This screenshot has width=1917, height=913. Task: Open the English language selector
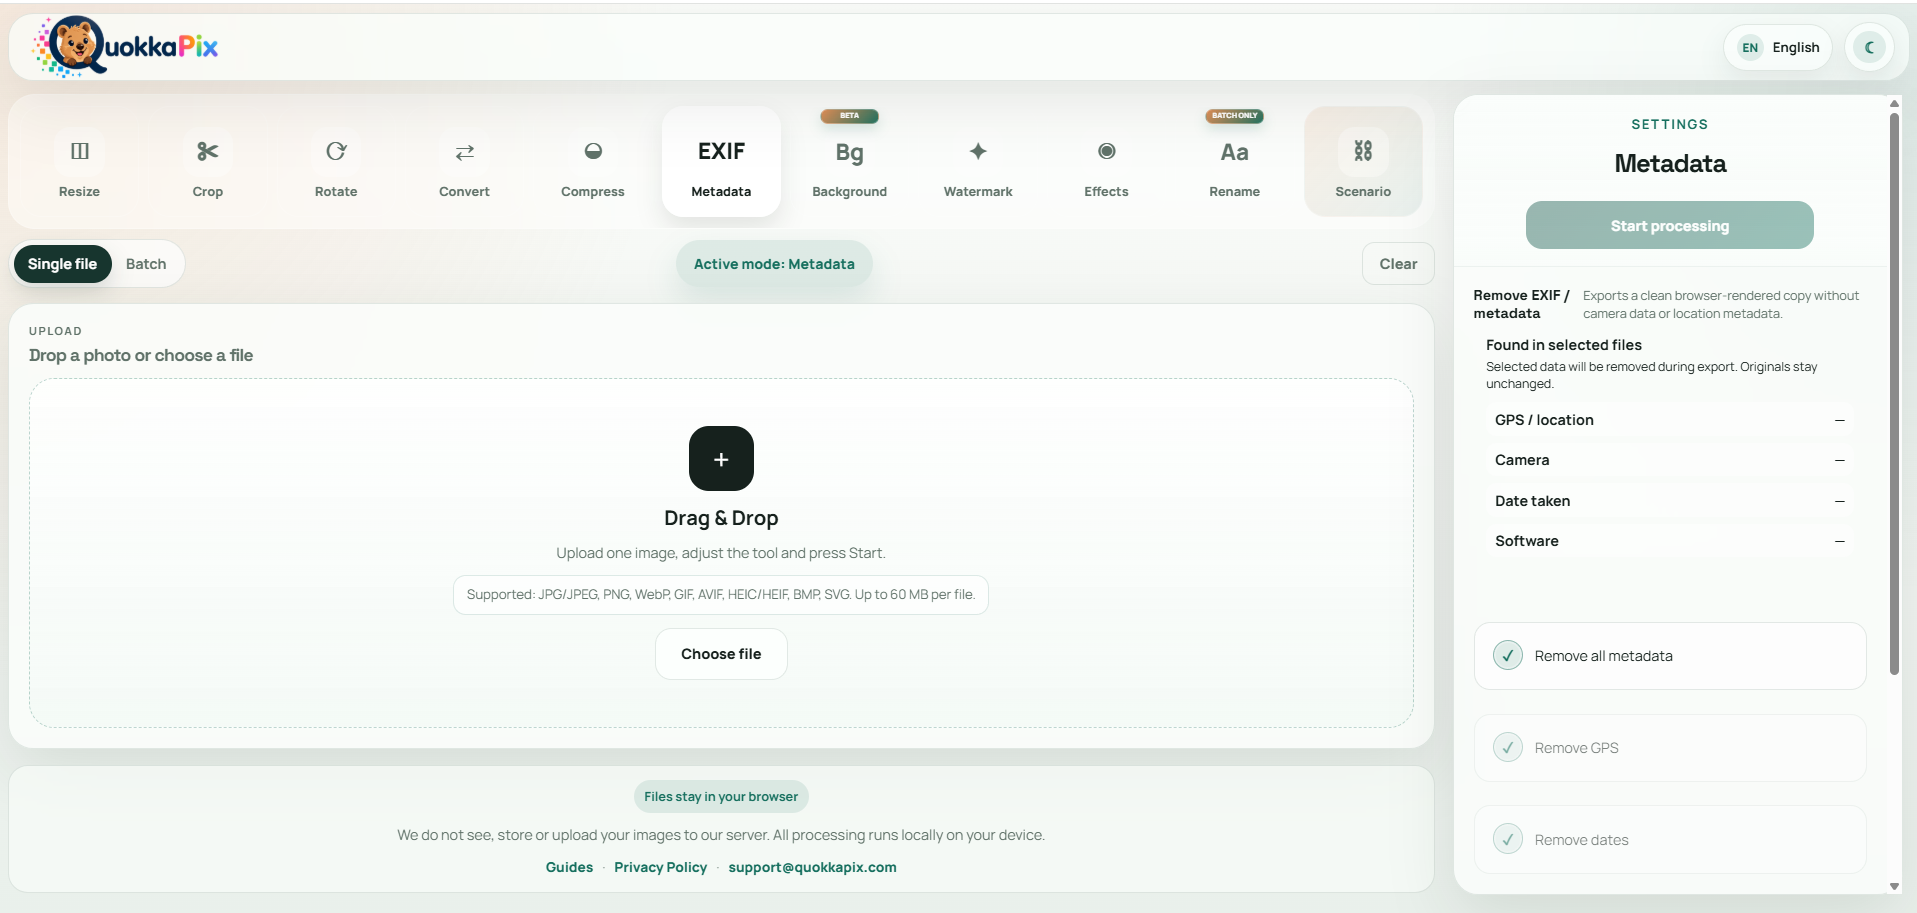(x=1777, y=47)
